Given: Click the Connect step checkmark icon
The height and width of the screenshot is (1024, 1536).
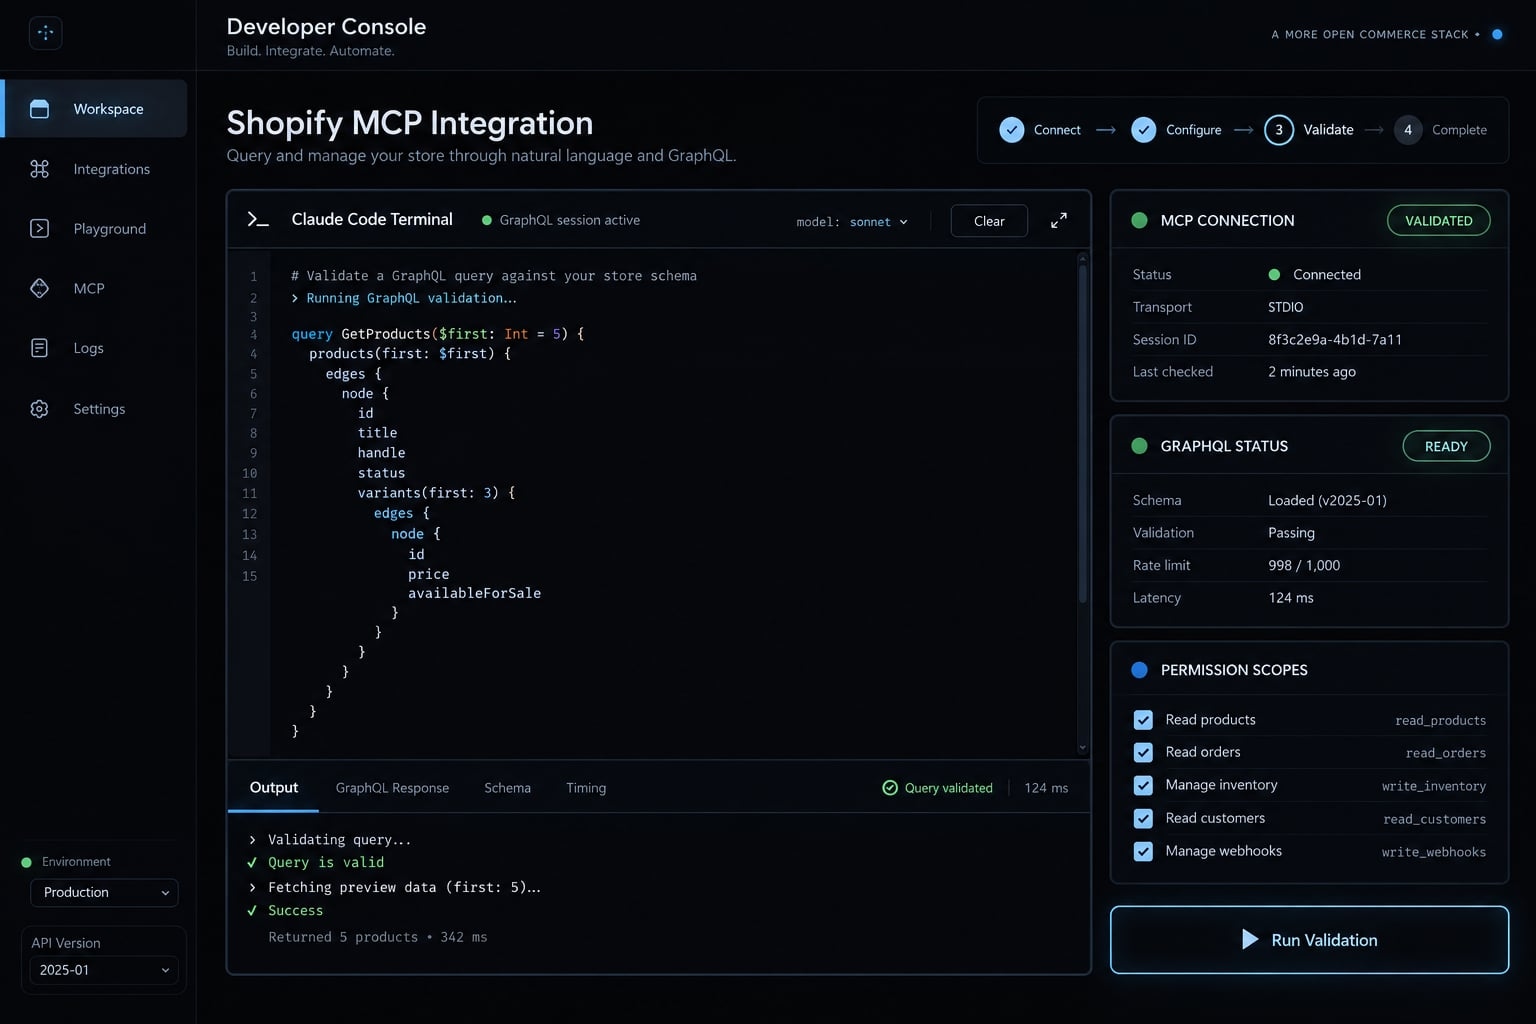Looking at the screenshot, I should click(x=1012, y=130).
